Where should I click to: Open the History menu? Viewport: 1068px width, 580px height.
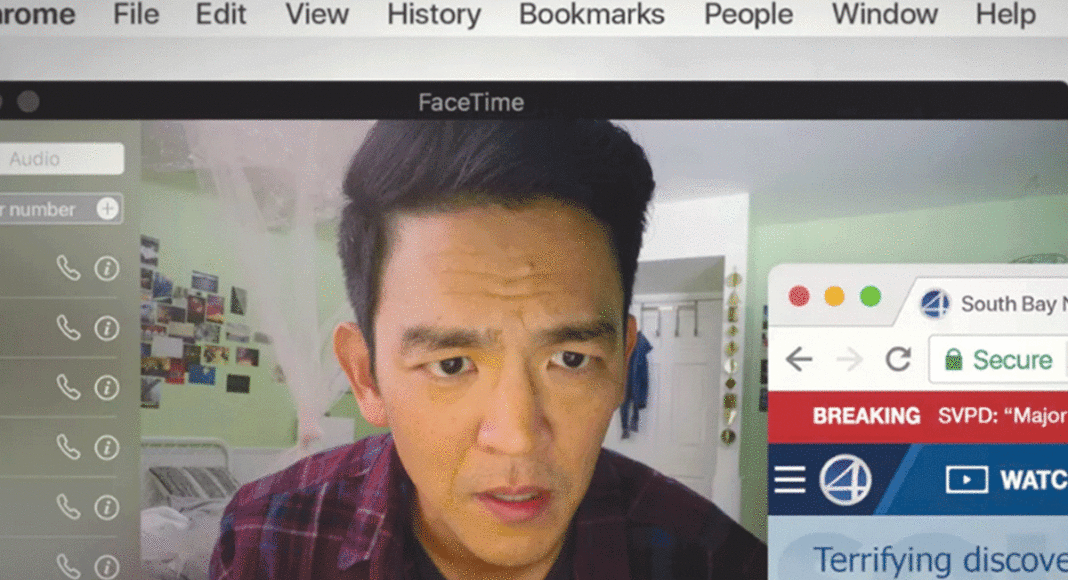[434, 14]
